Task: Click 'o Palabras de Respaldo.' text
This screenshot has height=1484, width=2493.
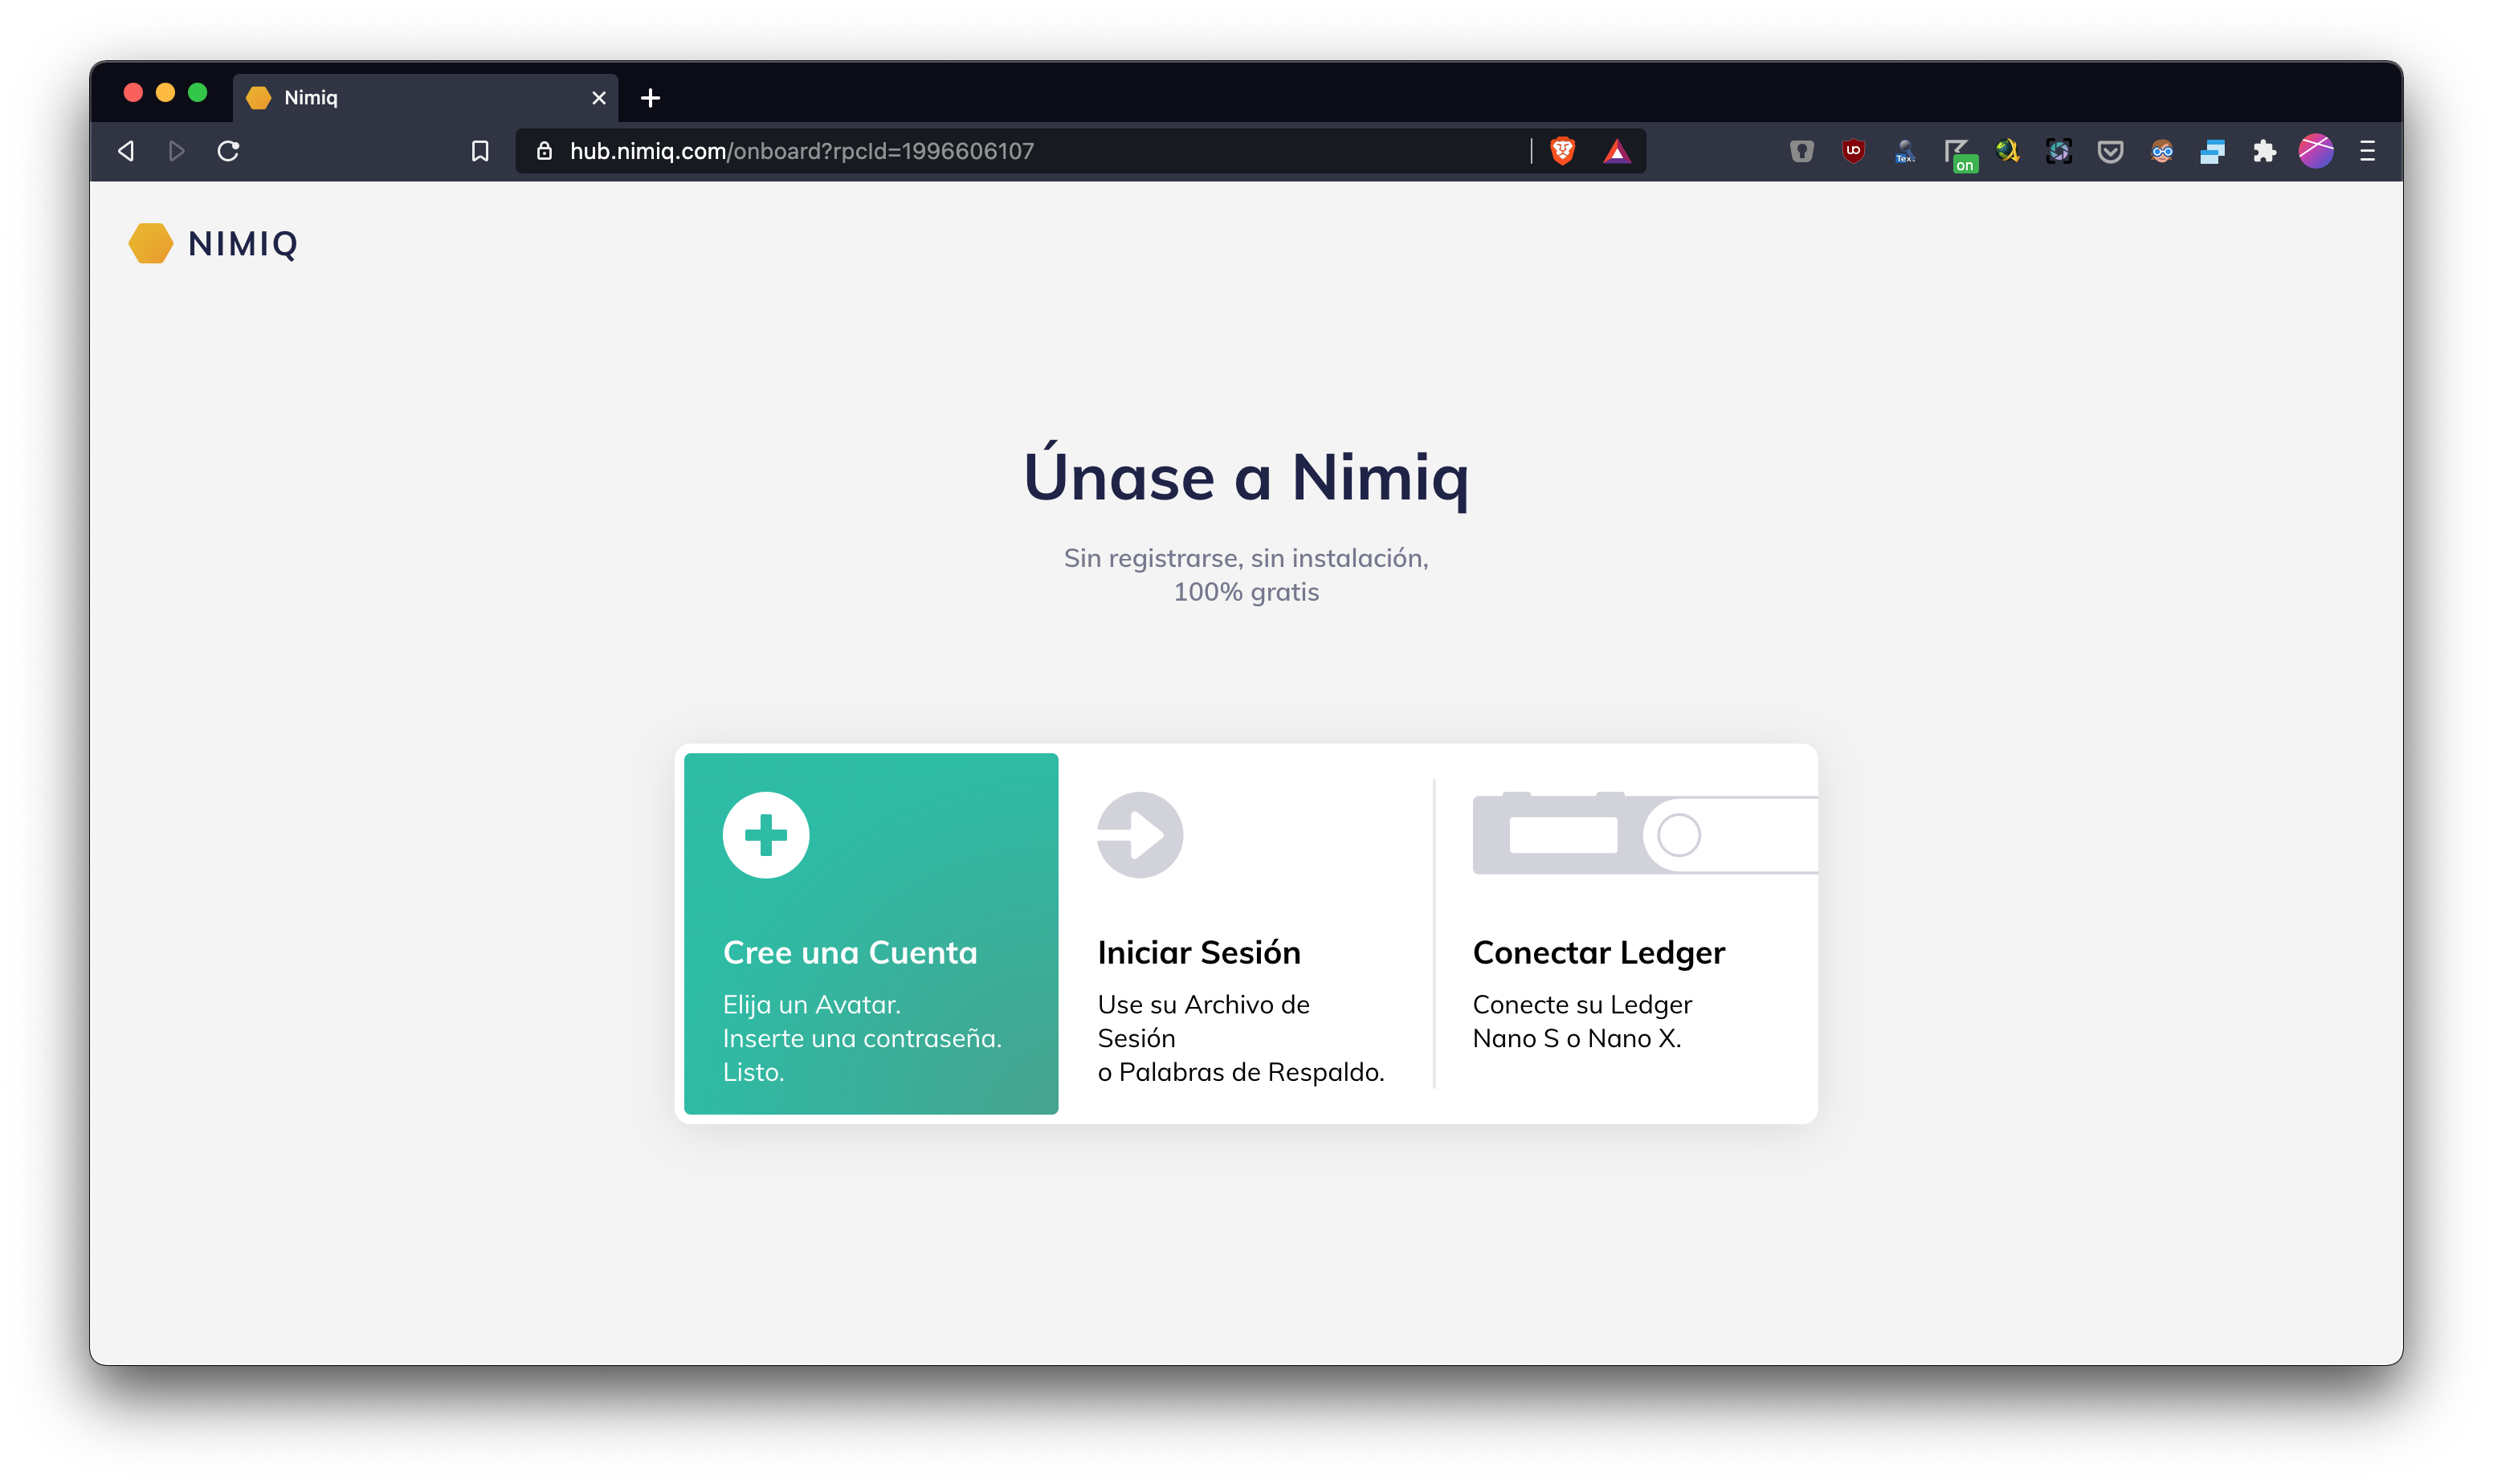Action: tap(1241, 1072)
